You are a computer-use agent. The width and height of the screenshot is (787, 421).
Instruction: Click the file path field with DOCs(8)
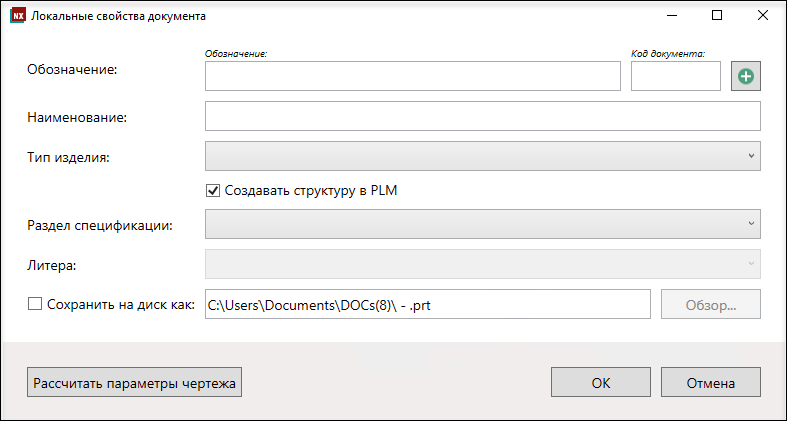coord(428,304)
